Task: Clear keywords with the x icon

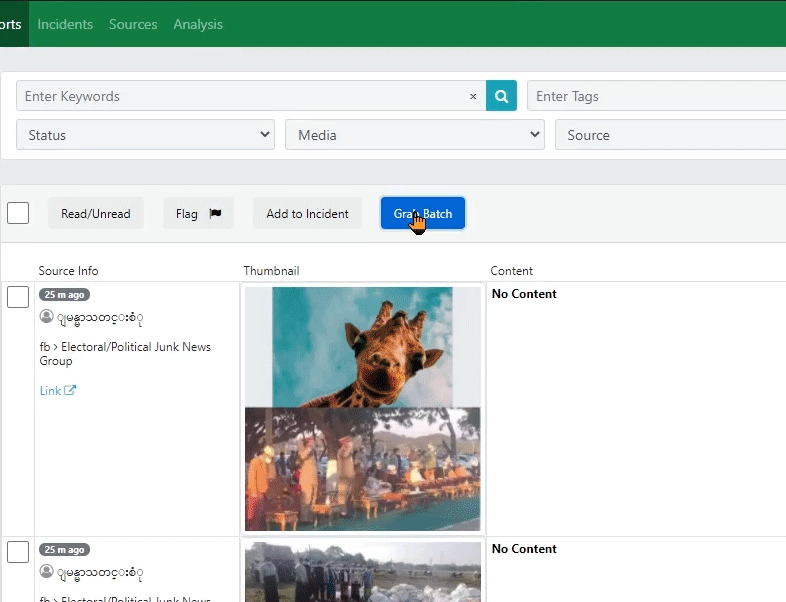Action: tap(473, 96)
